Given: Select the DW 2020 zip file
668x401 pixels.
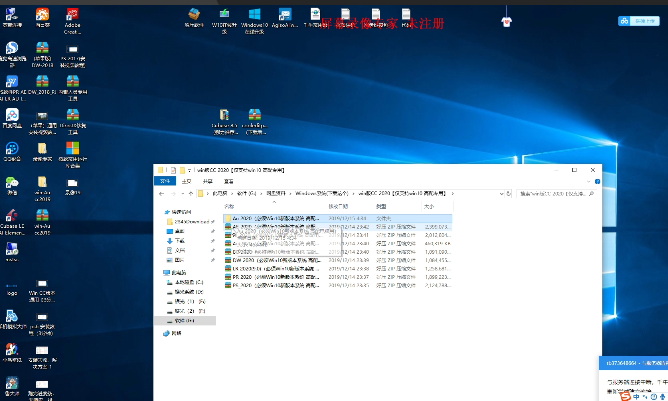Looking at the screenshot, I should (x=337, y=260).
